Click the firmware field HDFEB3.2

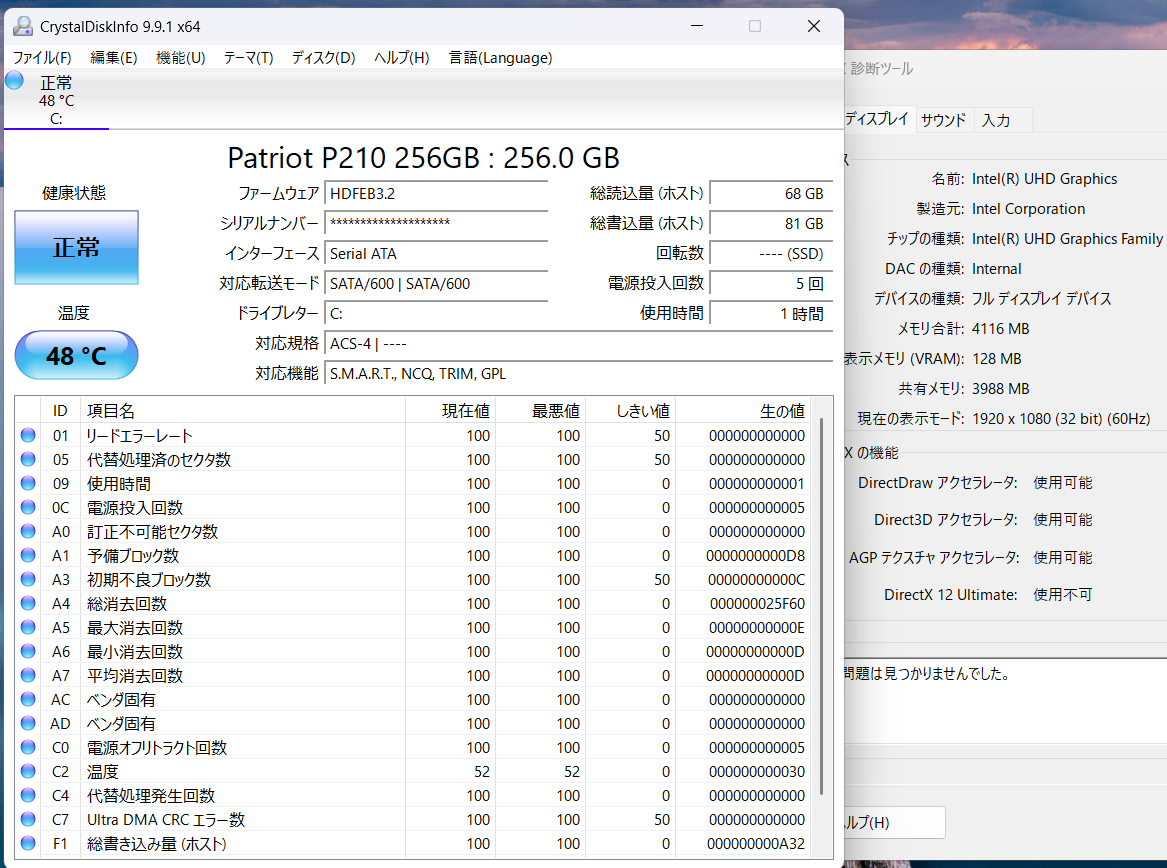(x=436, y=194)
